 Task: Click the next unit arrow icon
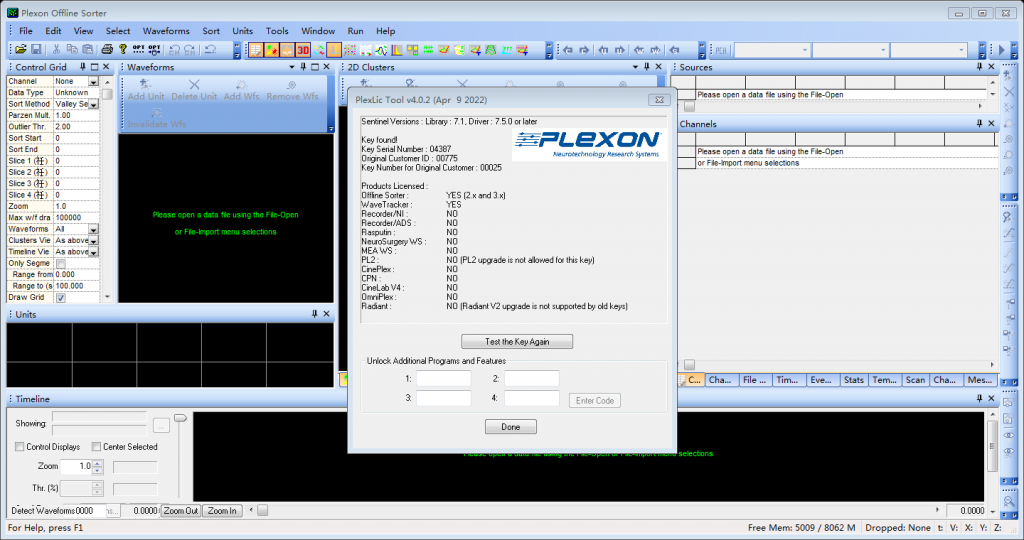620,50
